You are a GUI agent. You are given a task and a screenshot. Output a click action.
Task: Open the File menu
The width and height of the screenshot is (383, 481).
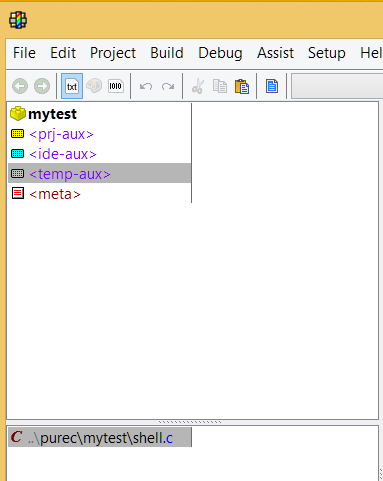pos(24,53)
